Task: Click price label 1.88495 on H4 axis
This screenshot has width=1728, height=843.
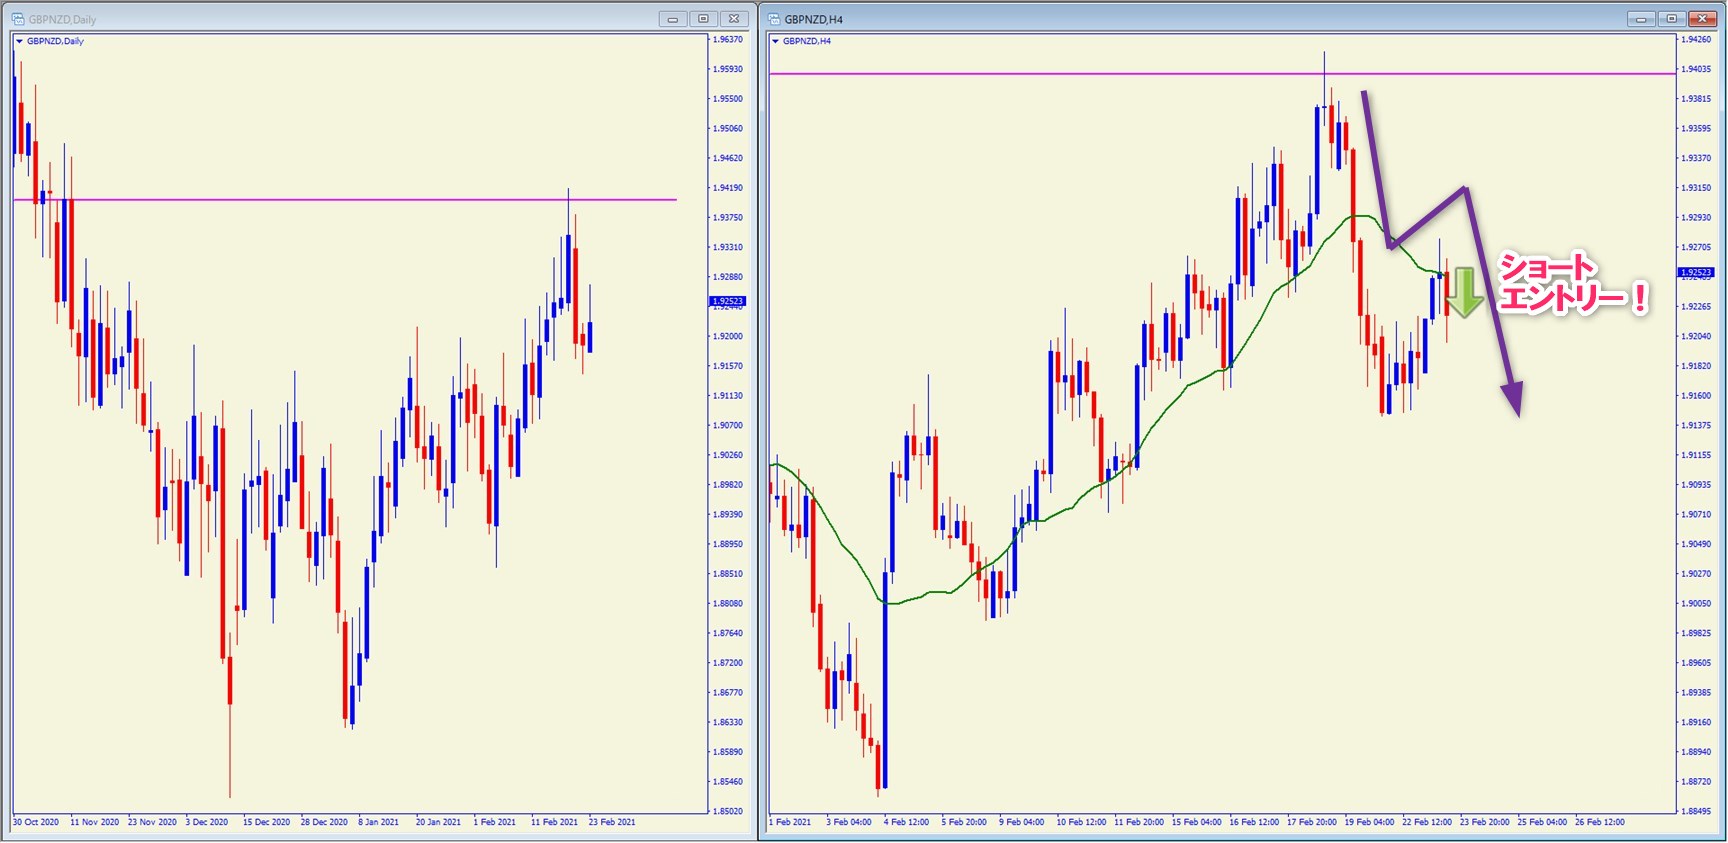Action: [1696, 811]
